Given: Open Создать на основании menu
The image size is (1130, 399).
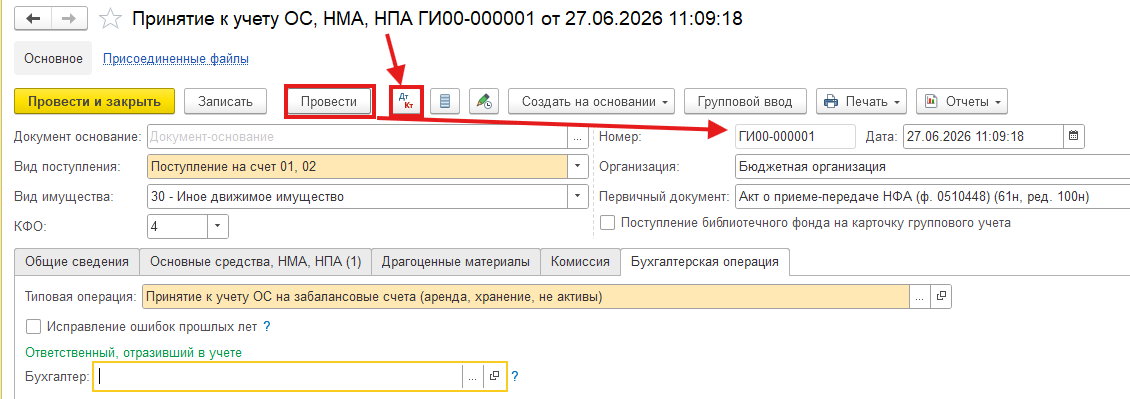Looking at the screenshot, I should tap(591, 102).
